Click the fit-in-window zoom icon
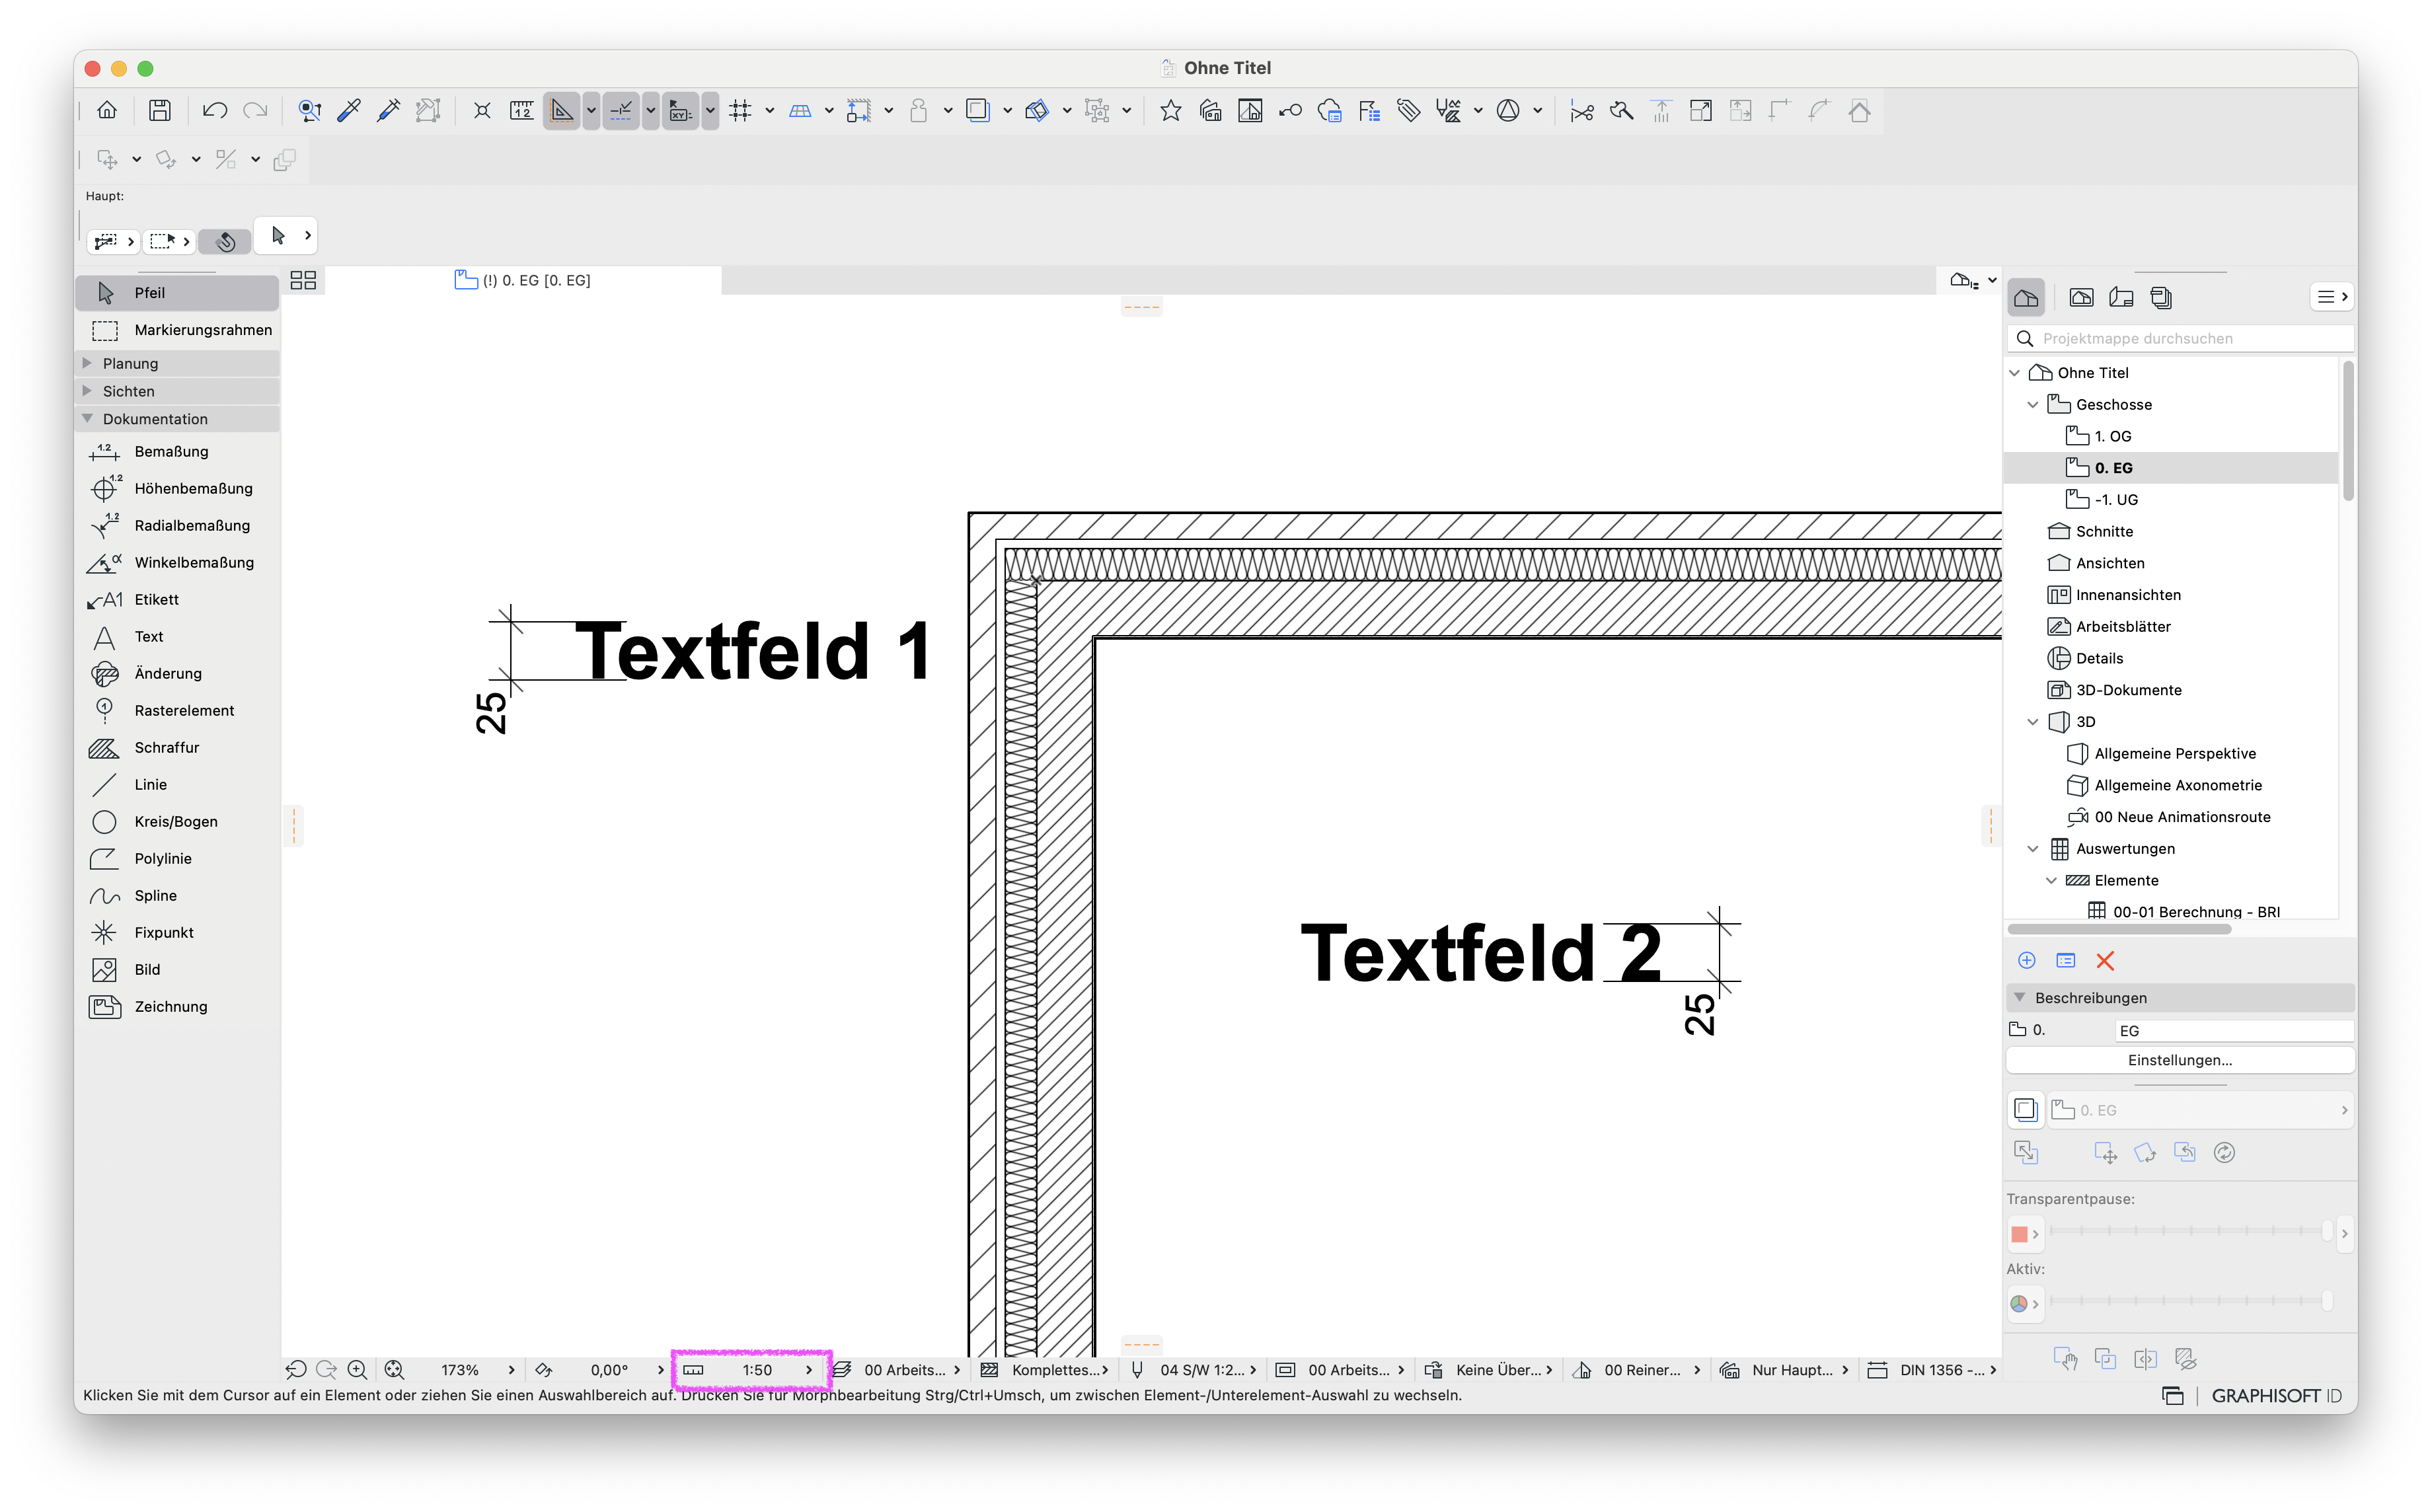 394,1370
